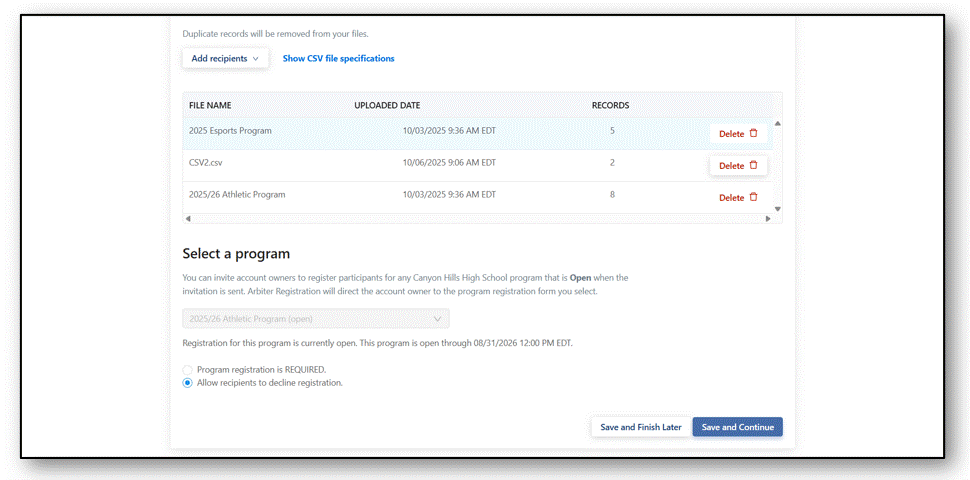The image size is (970, 480).
Task: Select Allow recipients to decline registration
Action: pyautogui.click(x=188, y=383)
